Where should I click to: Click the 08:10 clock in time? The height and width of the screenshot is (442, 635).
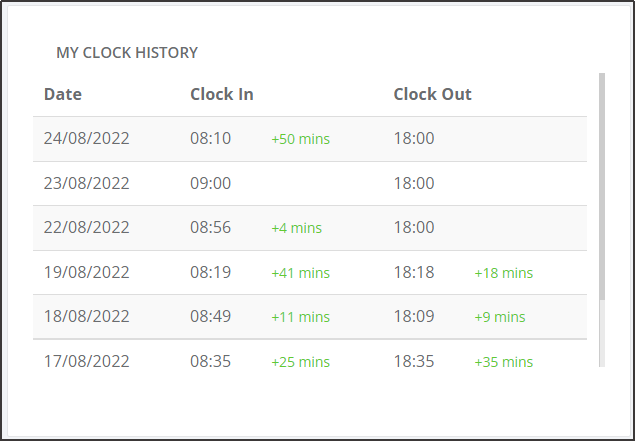(211, 139)
